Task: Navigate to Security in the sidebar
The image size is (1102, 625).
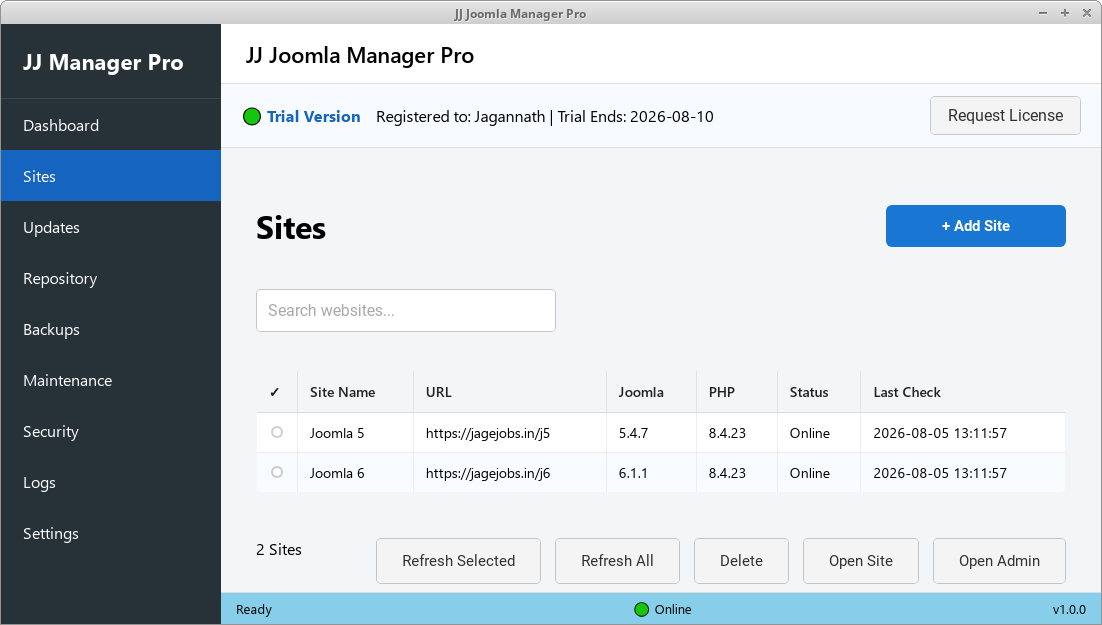Action: [x=111, y=432]
